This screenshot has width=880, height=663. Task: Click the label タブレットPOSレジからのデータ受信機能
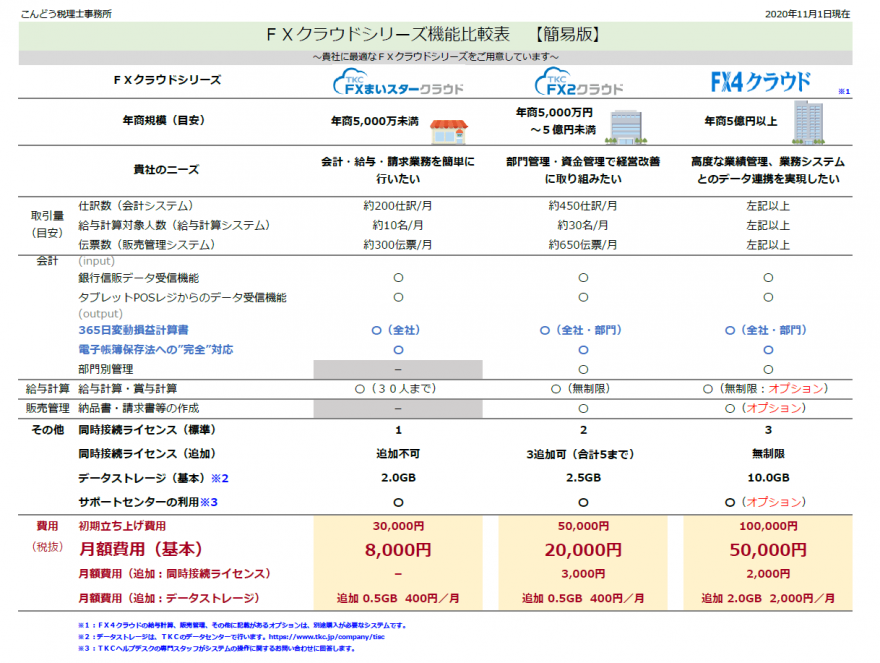coord(182,298)
